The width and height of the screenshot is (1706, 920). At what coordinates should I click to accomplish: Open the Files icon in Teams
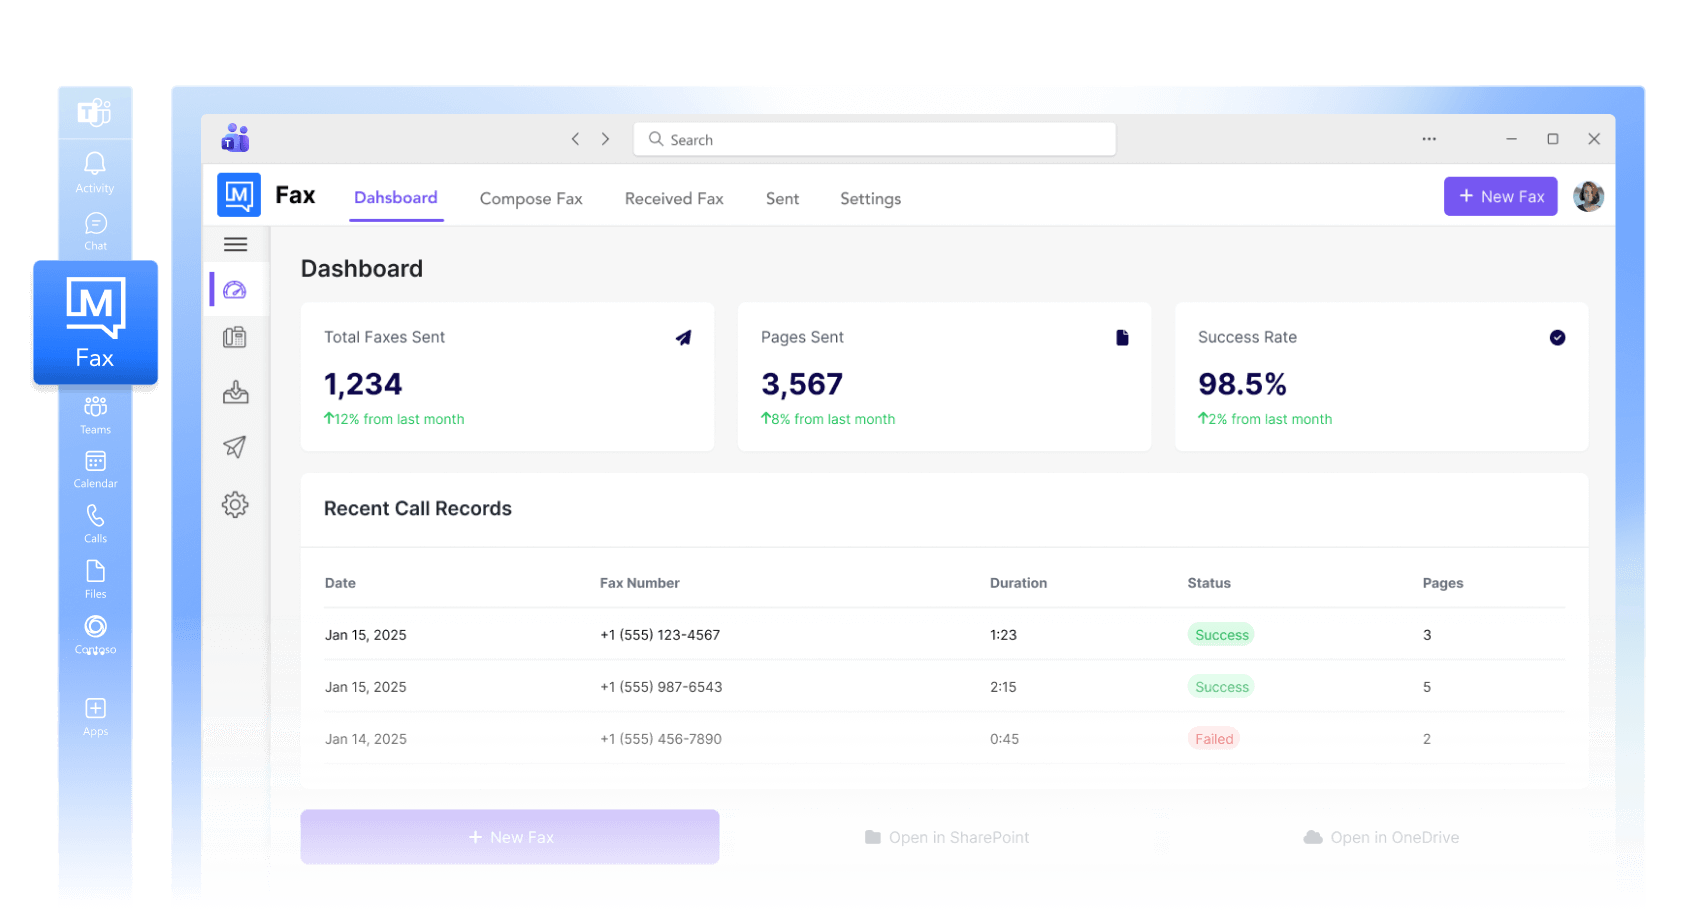tap(95, 572)
